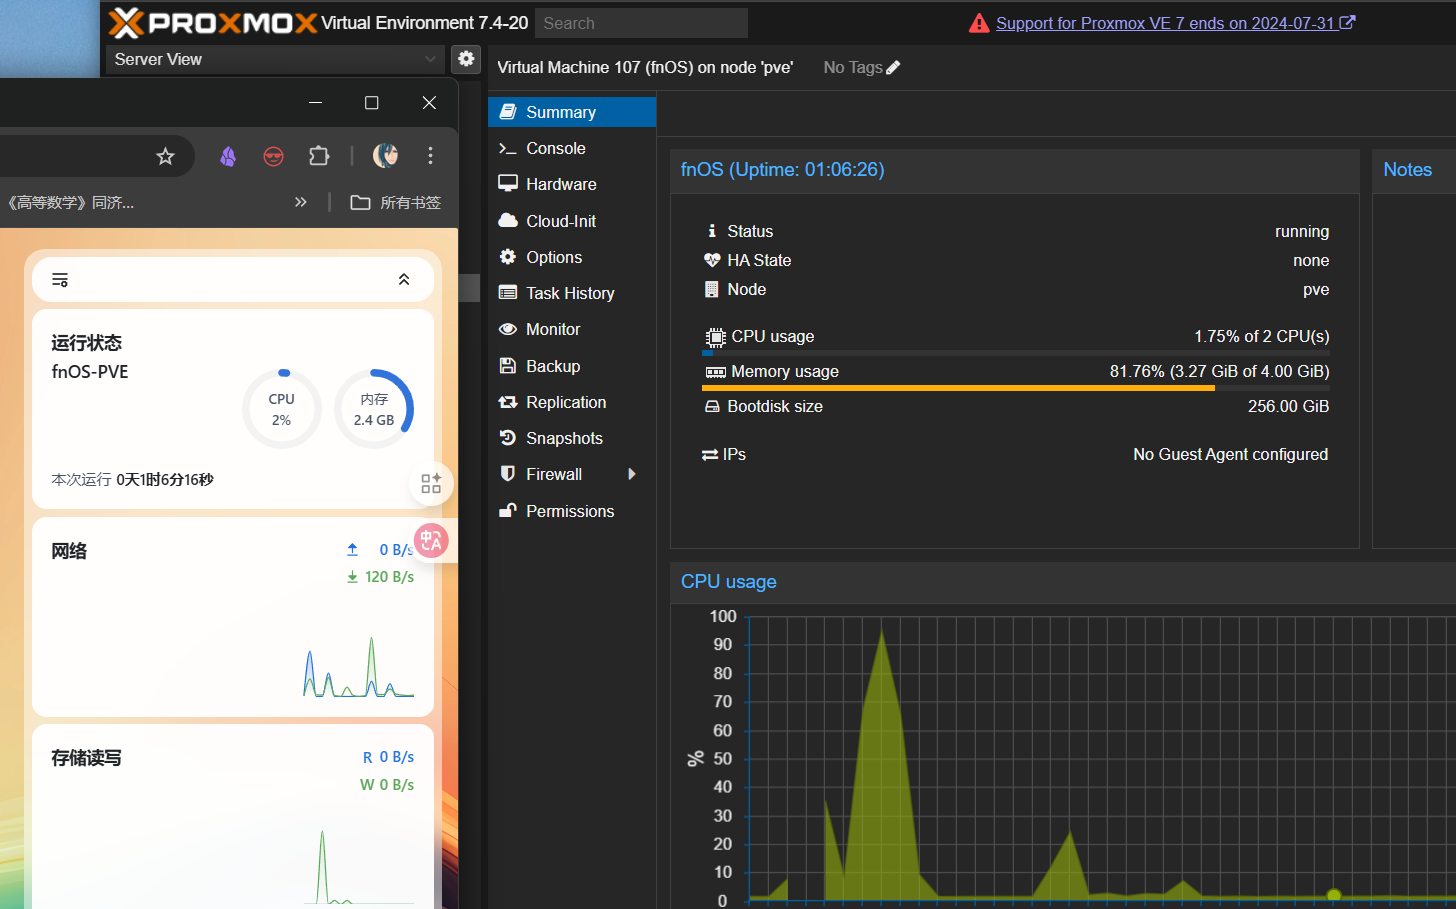
Task: Click the filter list icon in the fnOS panel
Action: tap(60, 280)
